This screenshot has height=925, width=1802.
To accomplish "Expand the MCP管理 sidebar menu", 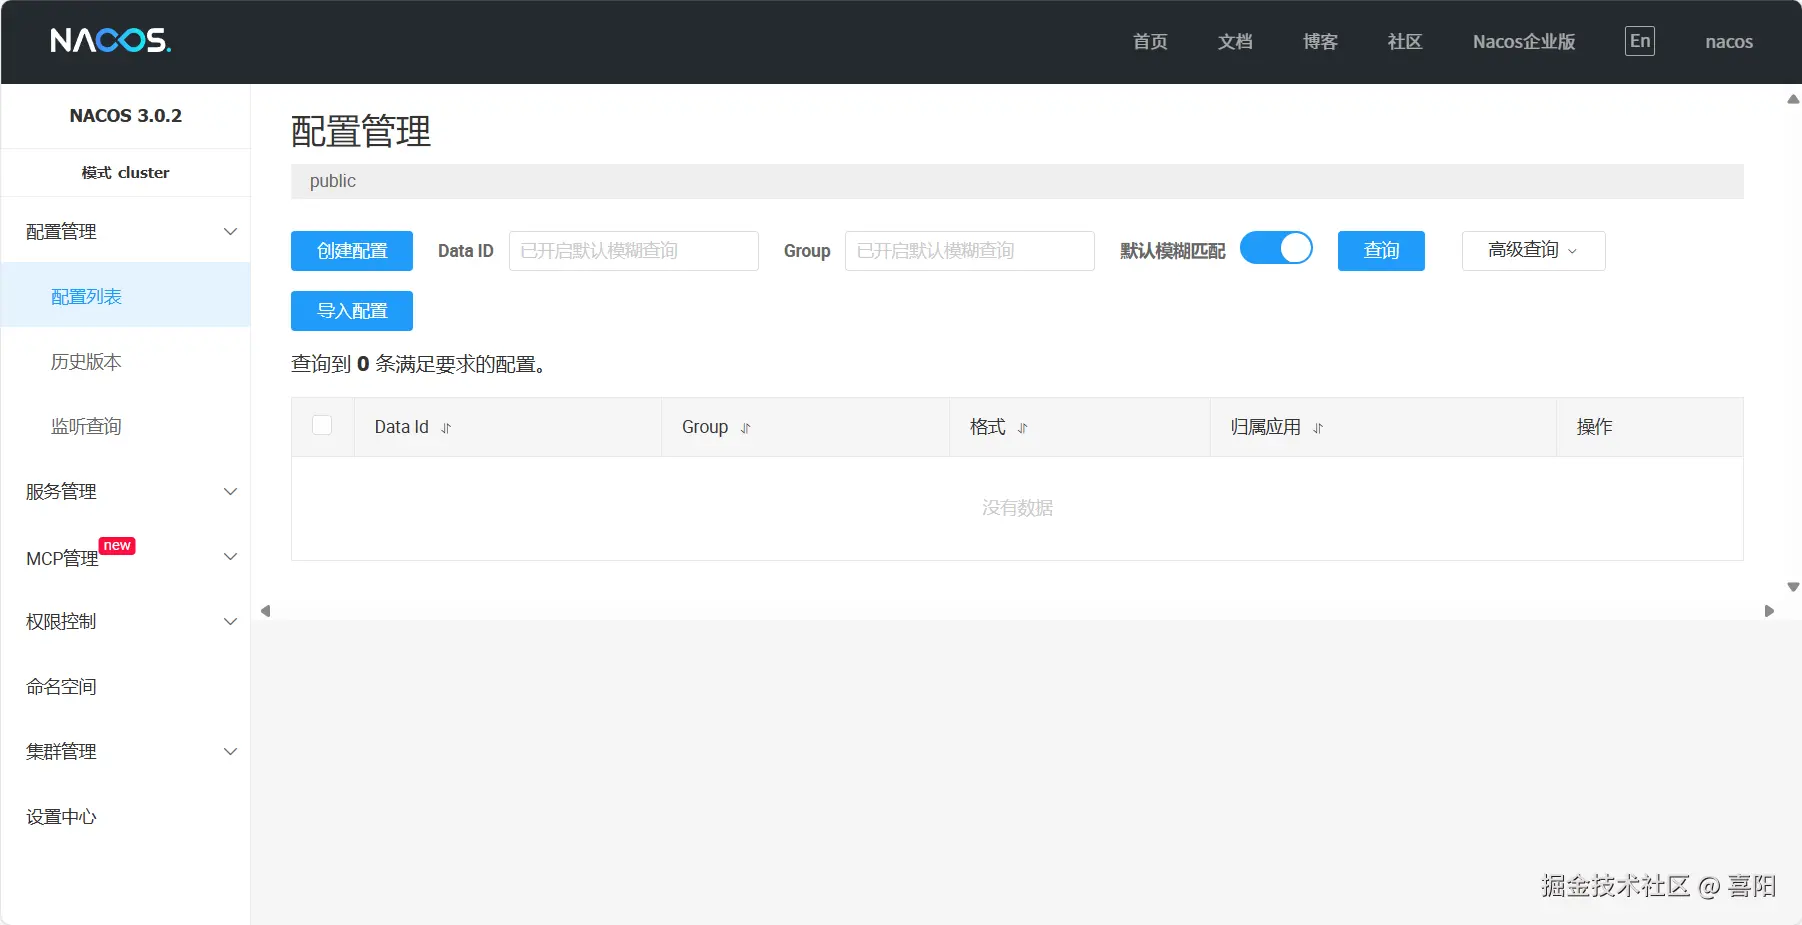I will pos(125,557).
